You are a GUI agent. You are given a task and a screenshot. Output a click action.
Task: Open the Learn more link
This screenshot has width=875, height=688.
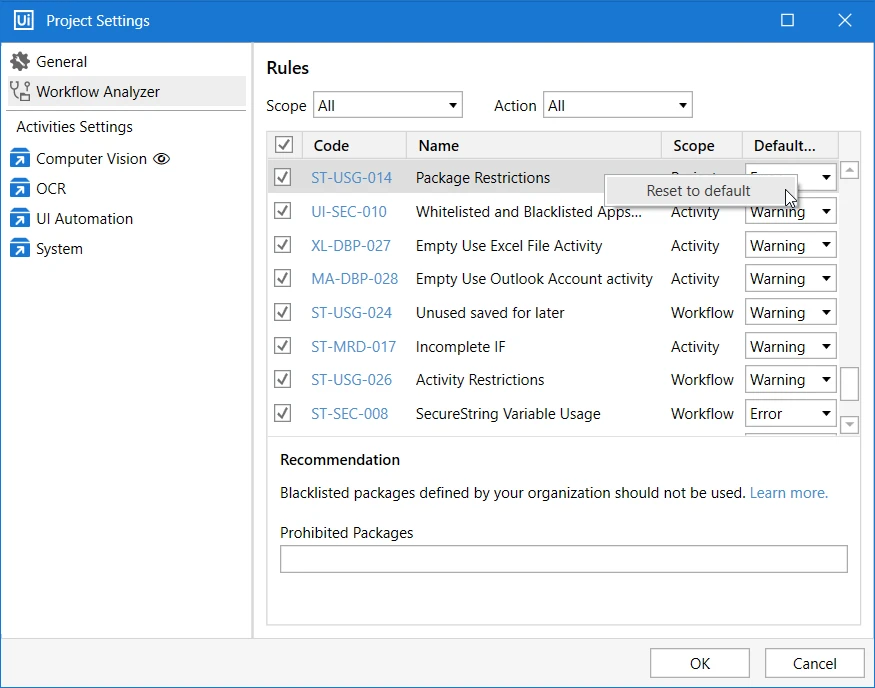click(789, 493)
